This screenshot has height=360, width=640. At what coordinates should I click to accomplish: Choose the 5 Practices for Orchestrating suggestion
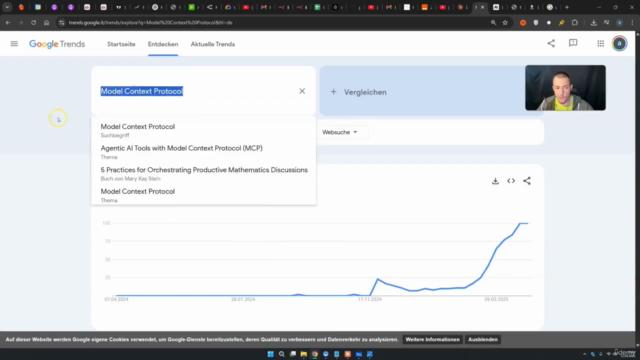coord(204,173)
